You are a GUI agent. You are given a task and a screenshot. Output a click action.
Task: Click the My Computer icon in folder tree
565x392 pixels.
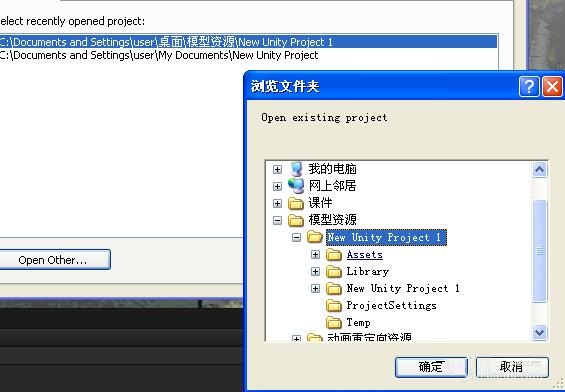296,169
